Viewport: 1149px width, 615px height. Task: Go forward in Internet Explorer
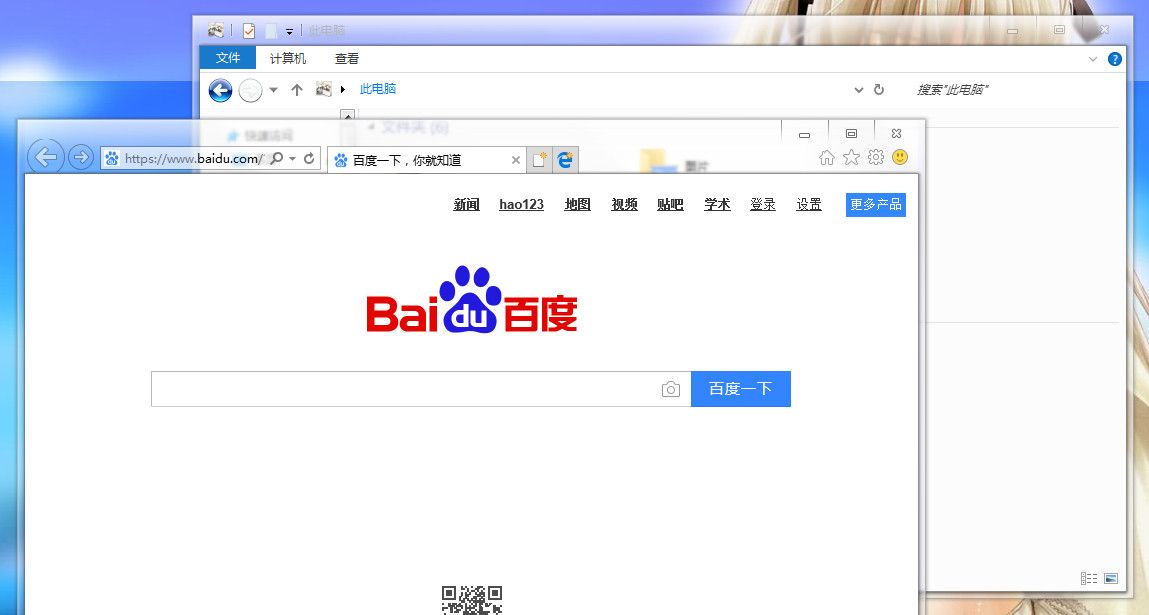coord(81,157)
